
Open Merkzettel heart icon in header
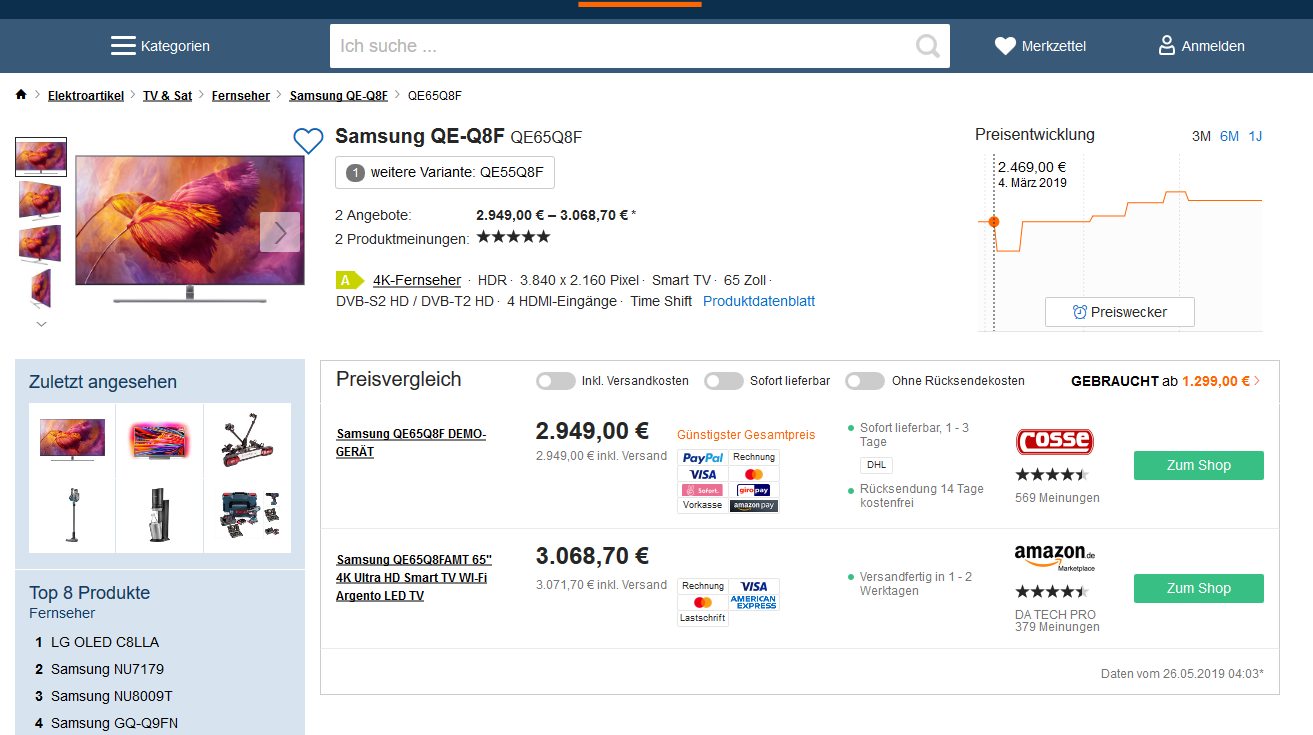[1005, 46]
